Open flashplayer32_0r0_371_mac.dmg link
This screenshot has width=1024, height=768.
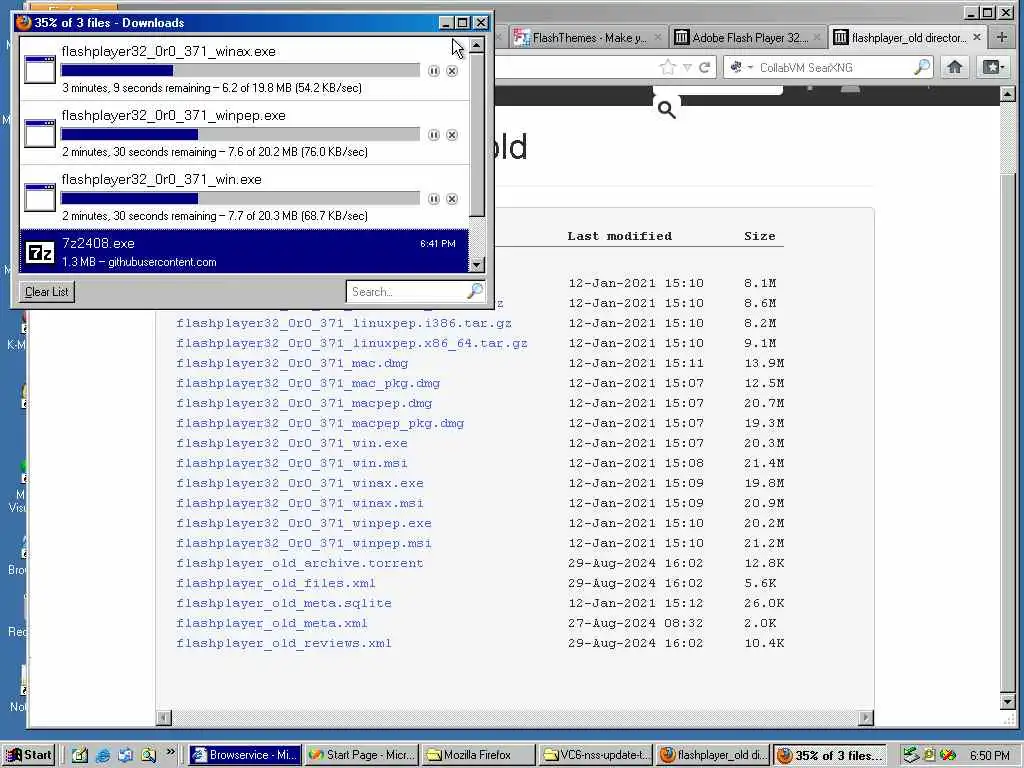(x=292, y=363)
